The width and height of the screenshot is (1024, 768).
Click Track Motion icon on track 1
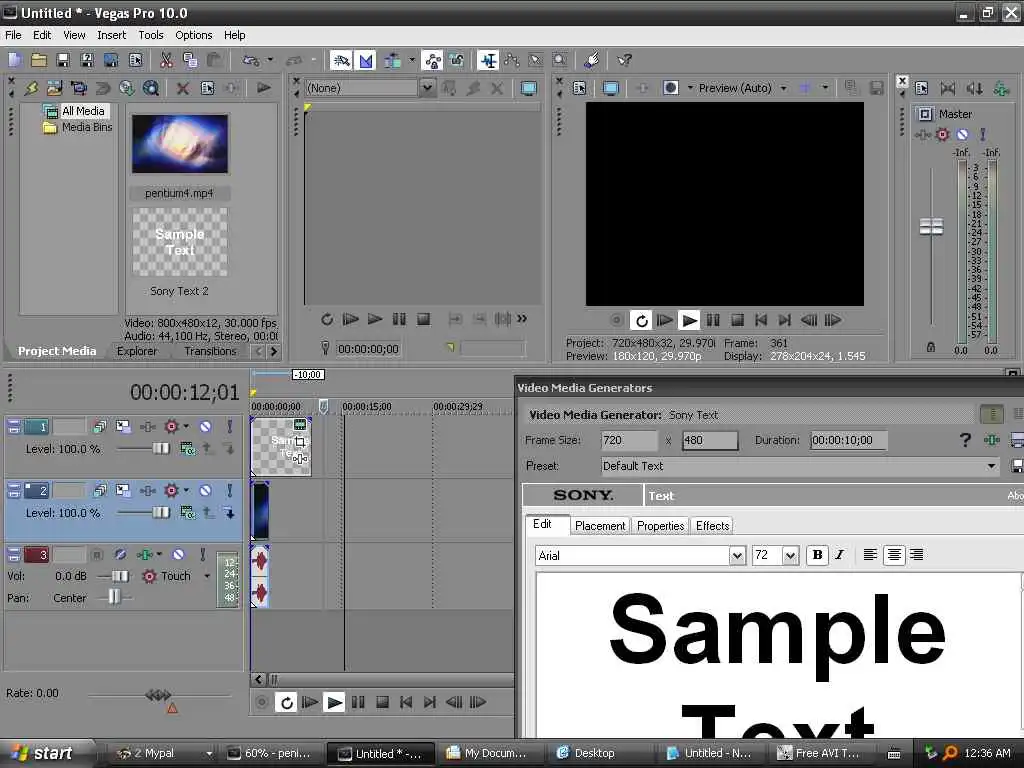[x=123, y=426]
